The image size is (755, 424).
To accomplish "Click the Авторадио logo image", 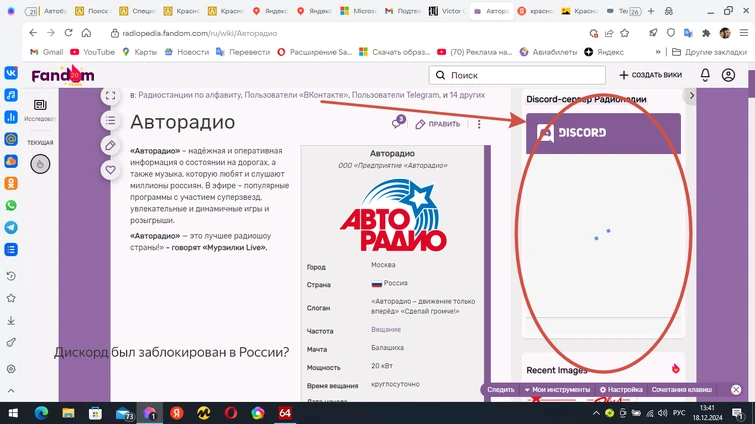I will click(393, 215).
